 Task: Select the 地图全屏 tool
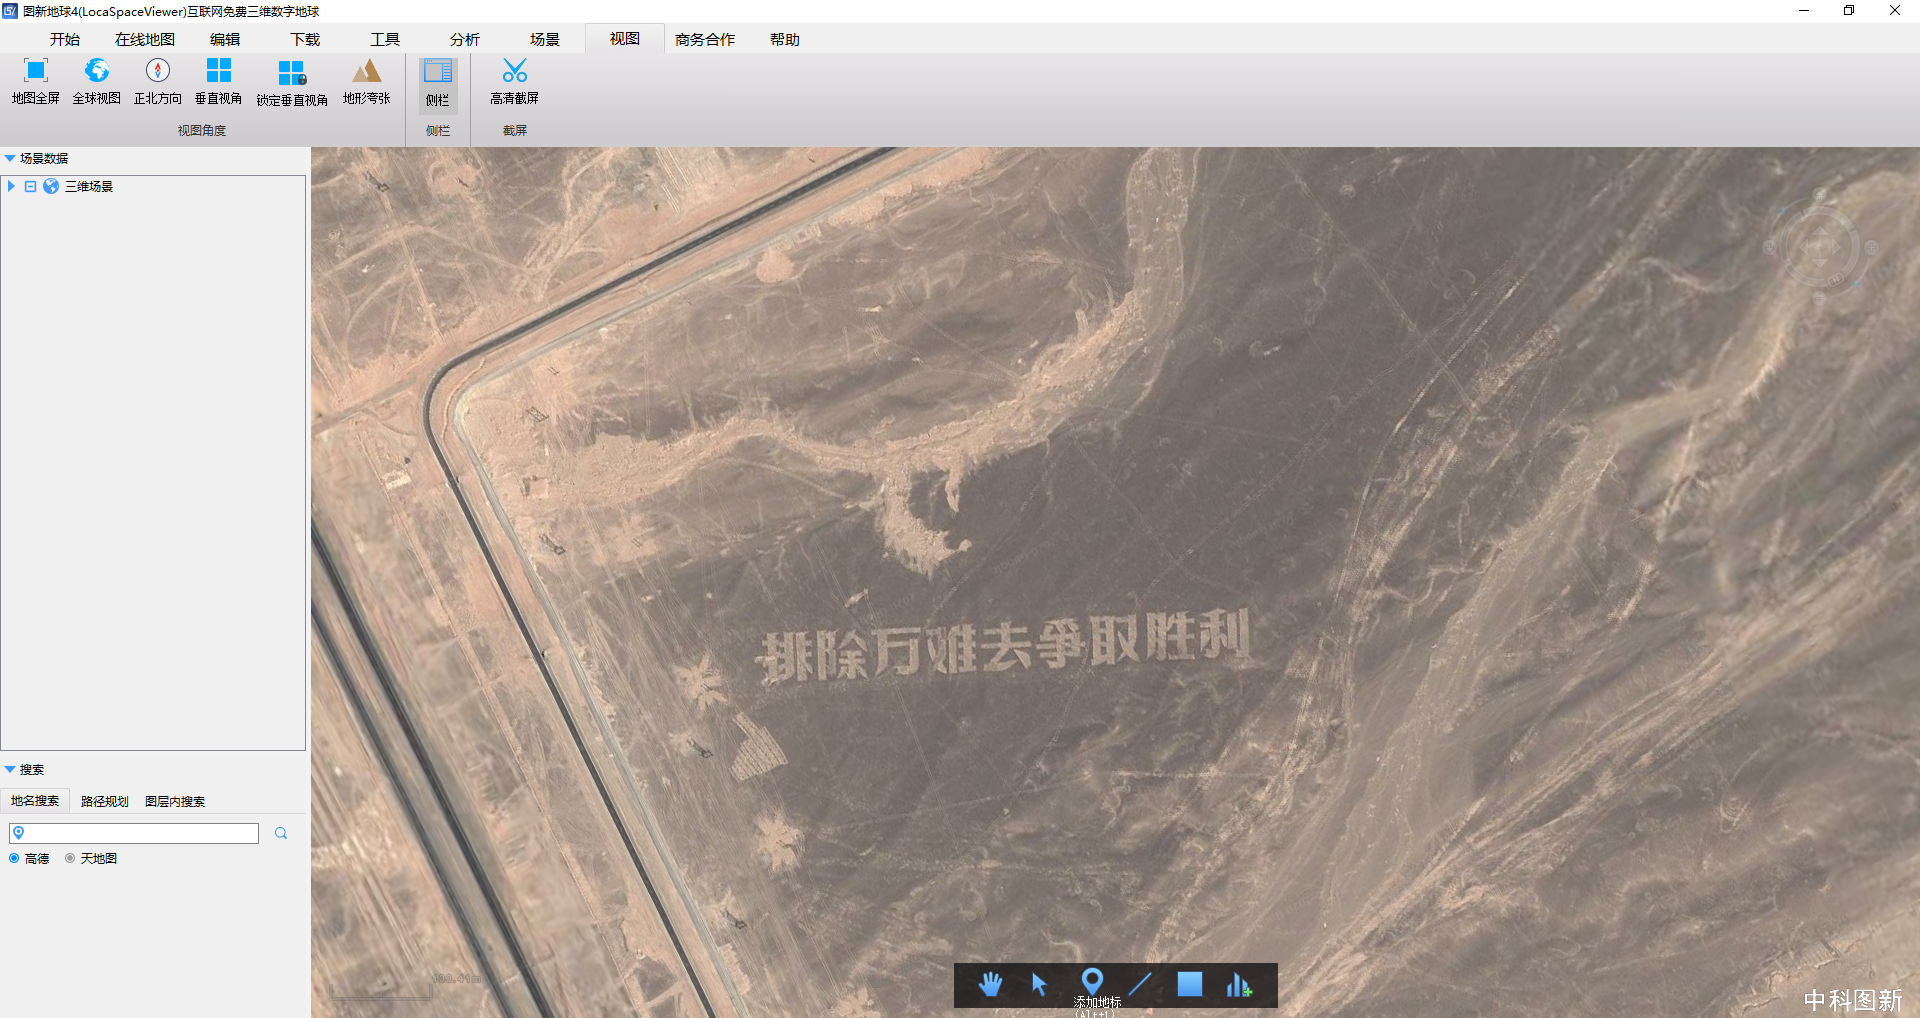tap(34, 82)
